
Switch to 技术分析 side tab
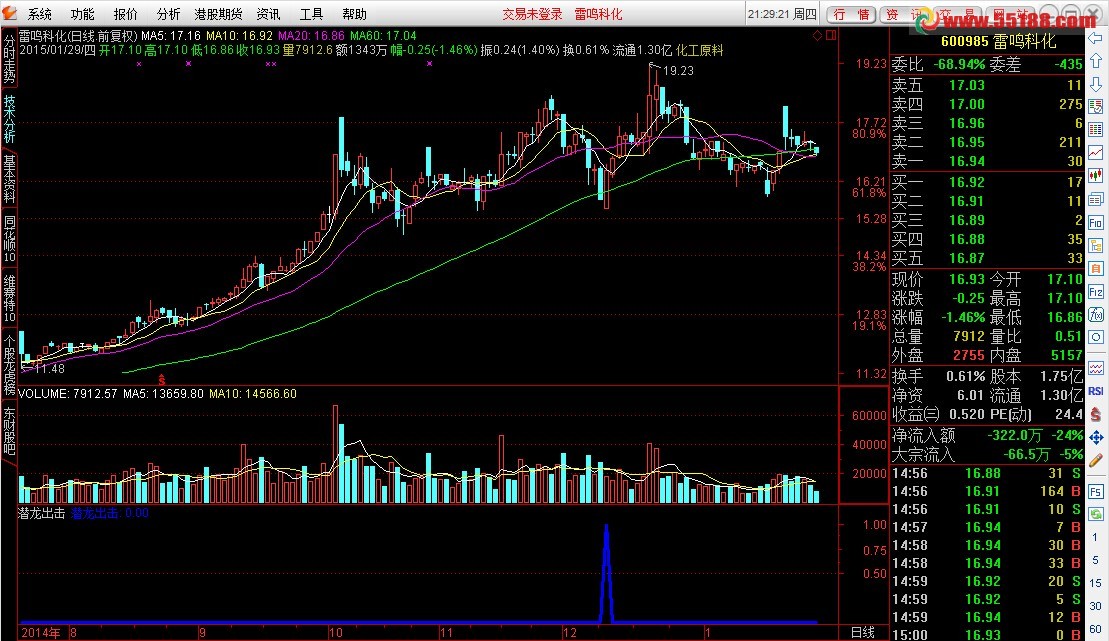pyautogui.click(x=9, y=119)
